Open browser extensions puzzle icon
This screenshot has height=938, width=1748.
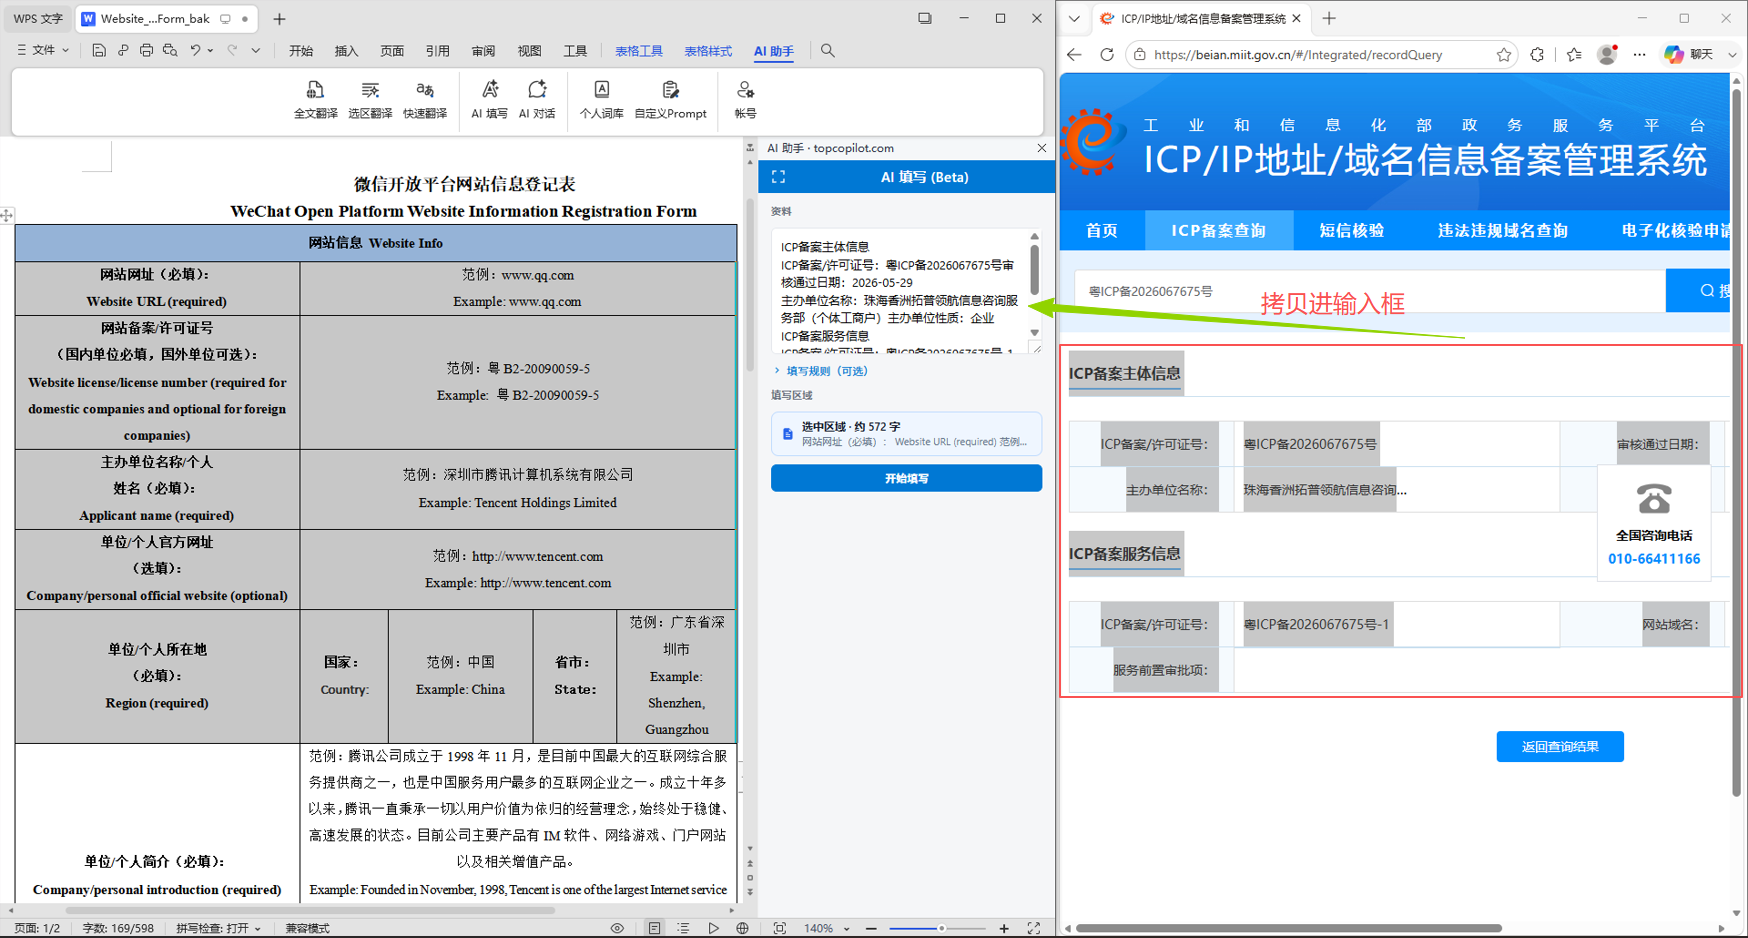(x=1537, y=55)
